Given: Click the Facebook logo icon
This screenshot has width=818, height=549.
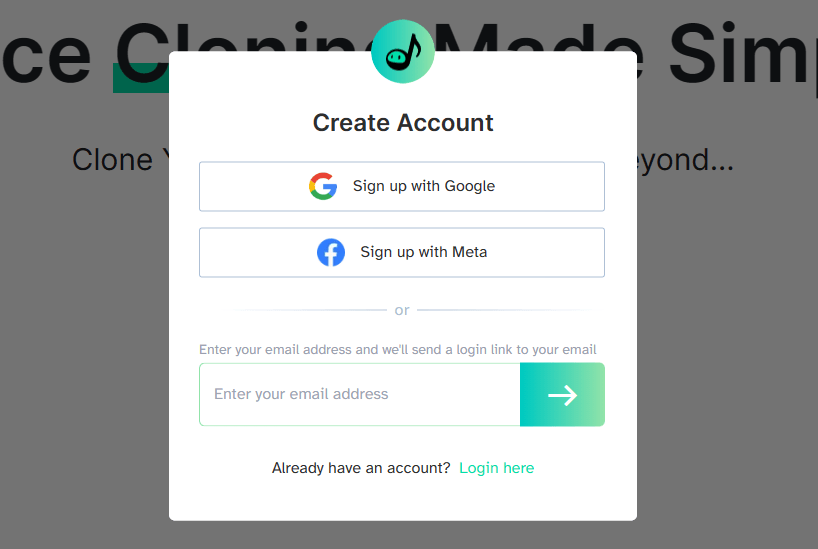Looking at the screenshot, I should (331, 252).
